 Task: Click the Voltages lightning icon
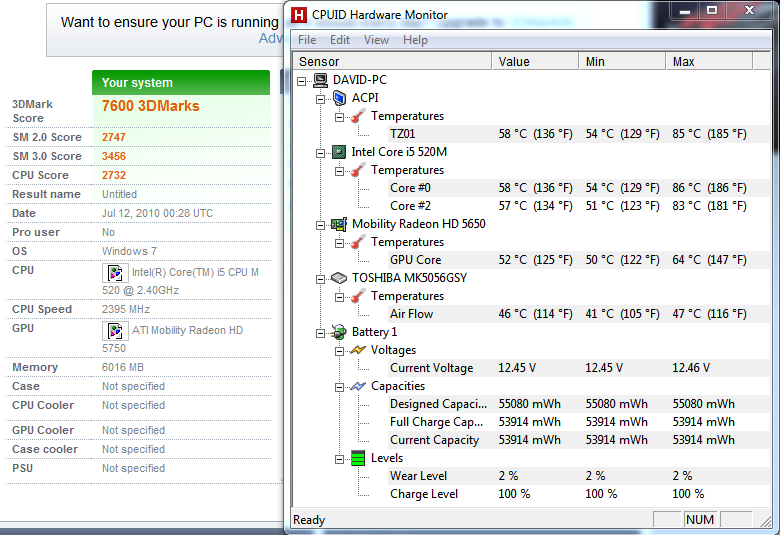(358, 350)
